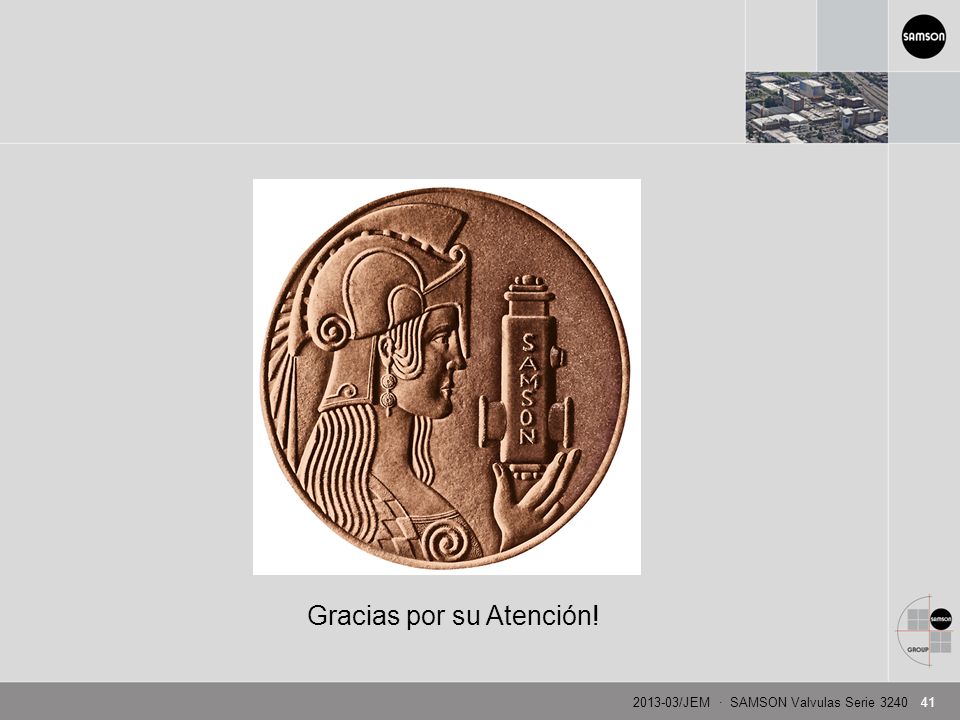The image size is (960, 720).
Task: Click the SAMSON round logo at top right
Action: [924, 36]
